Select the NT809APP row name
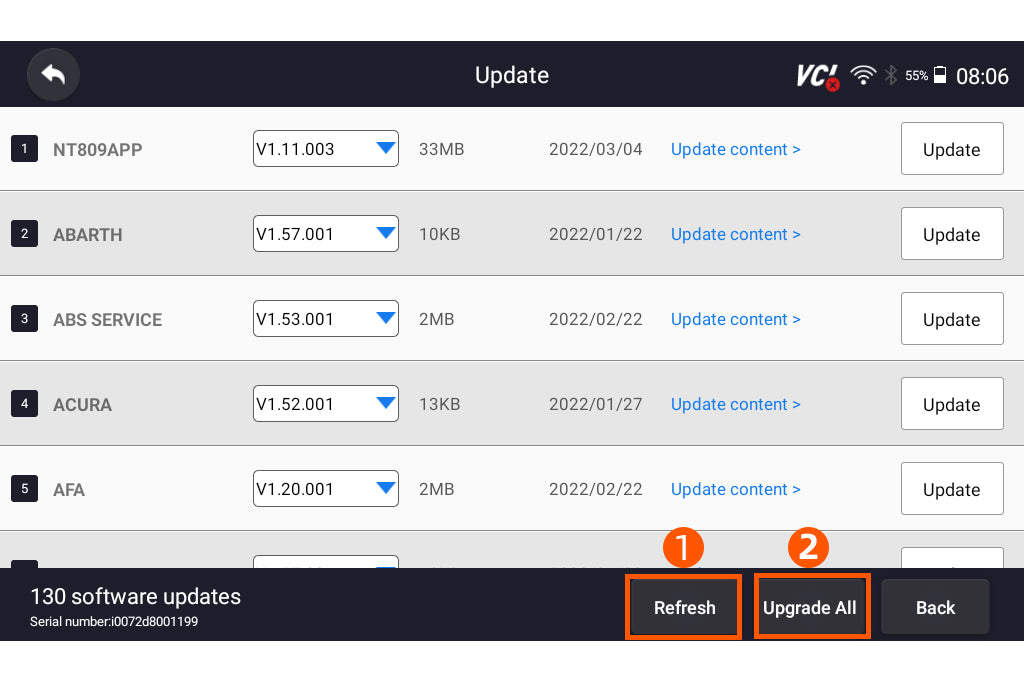The width and height of the screenshot is (1025, 680). (x=97, y=150)
